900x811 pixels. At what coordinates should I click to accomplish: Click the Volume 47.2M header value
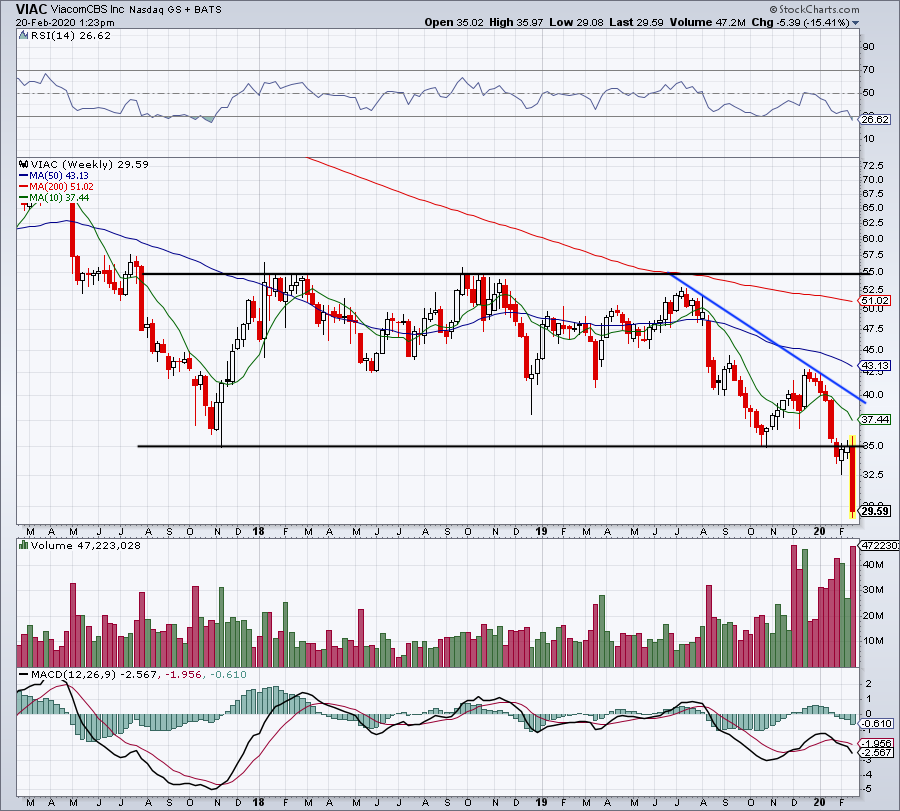[707, 22]
